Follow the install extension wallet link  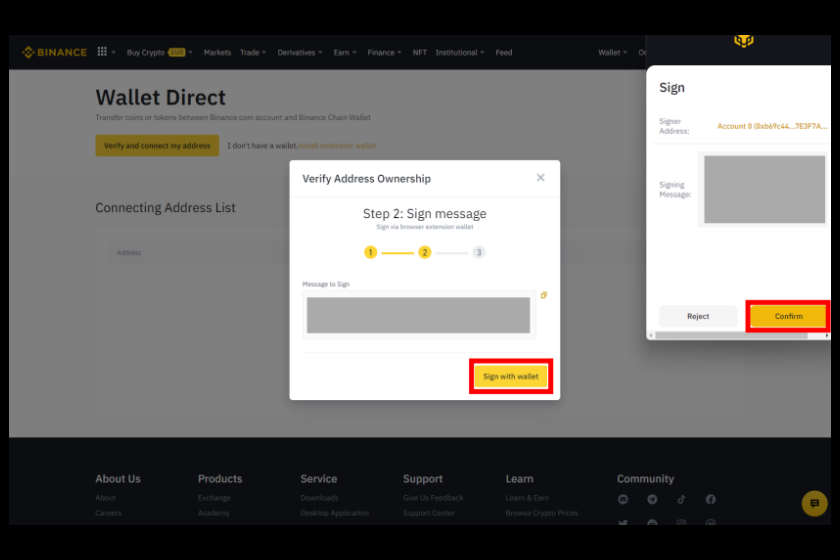click(336, 146)
